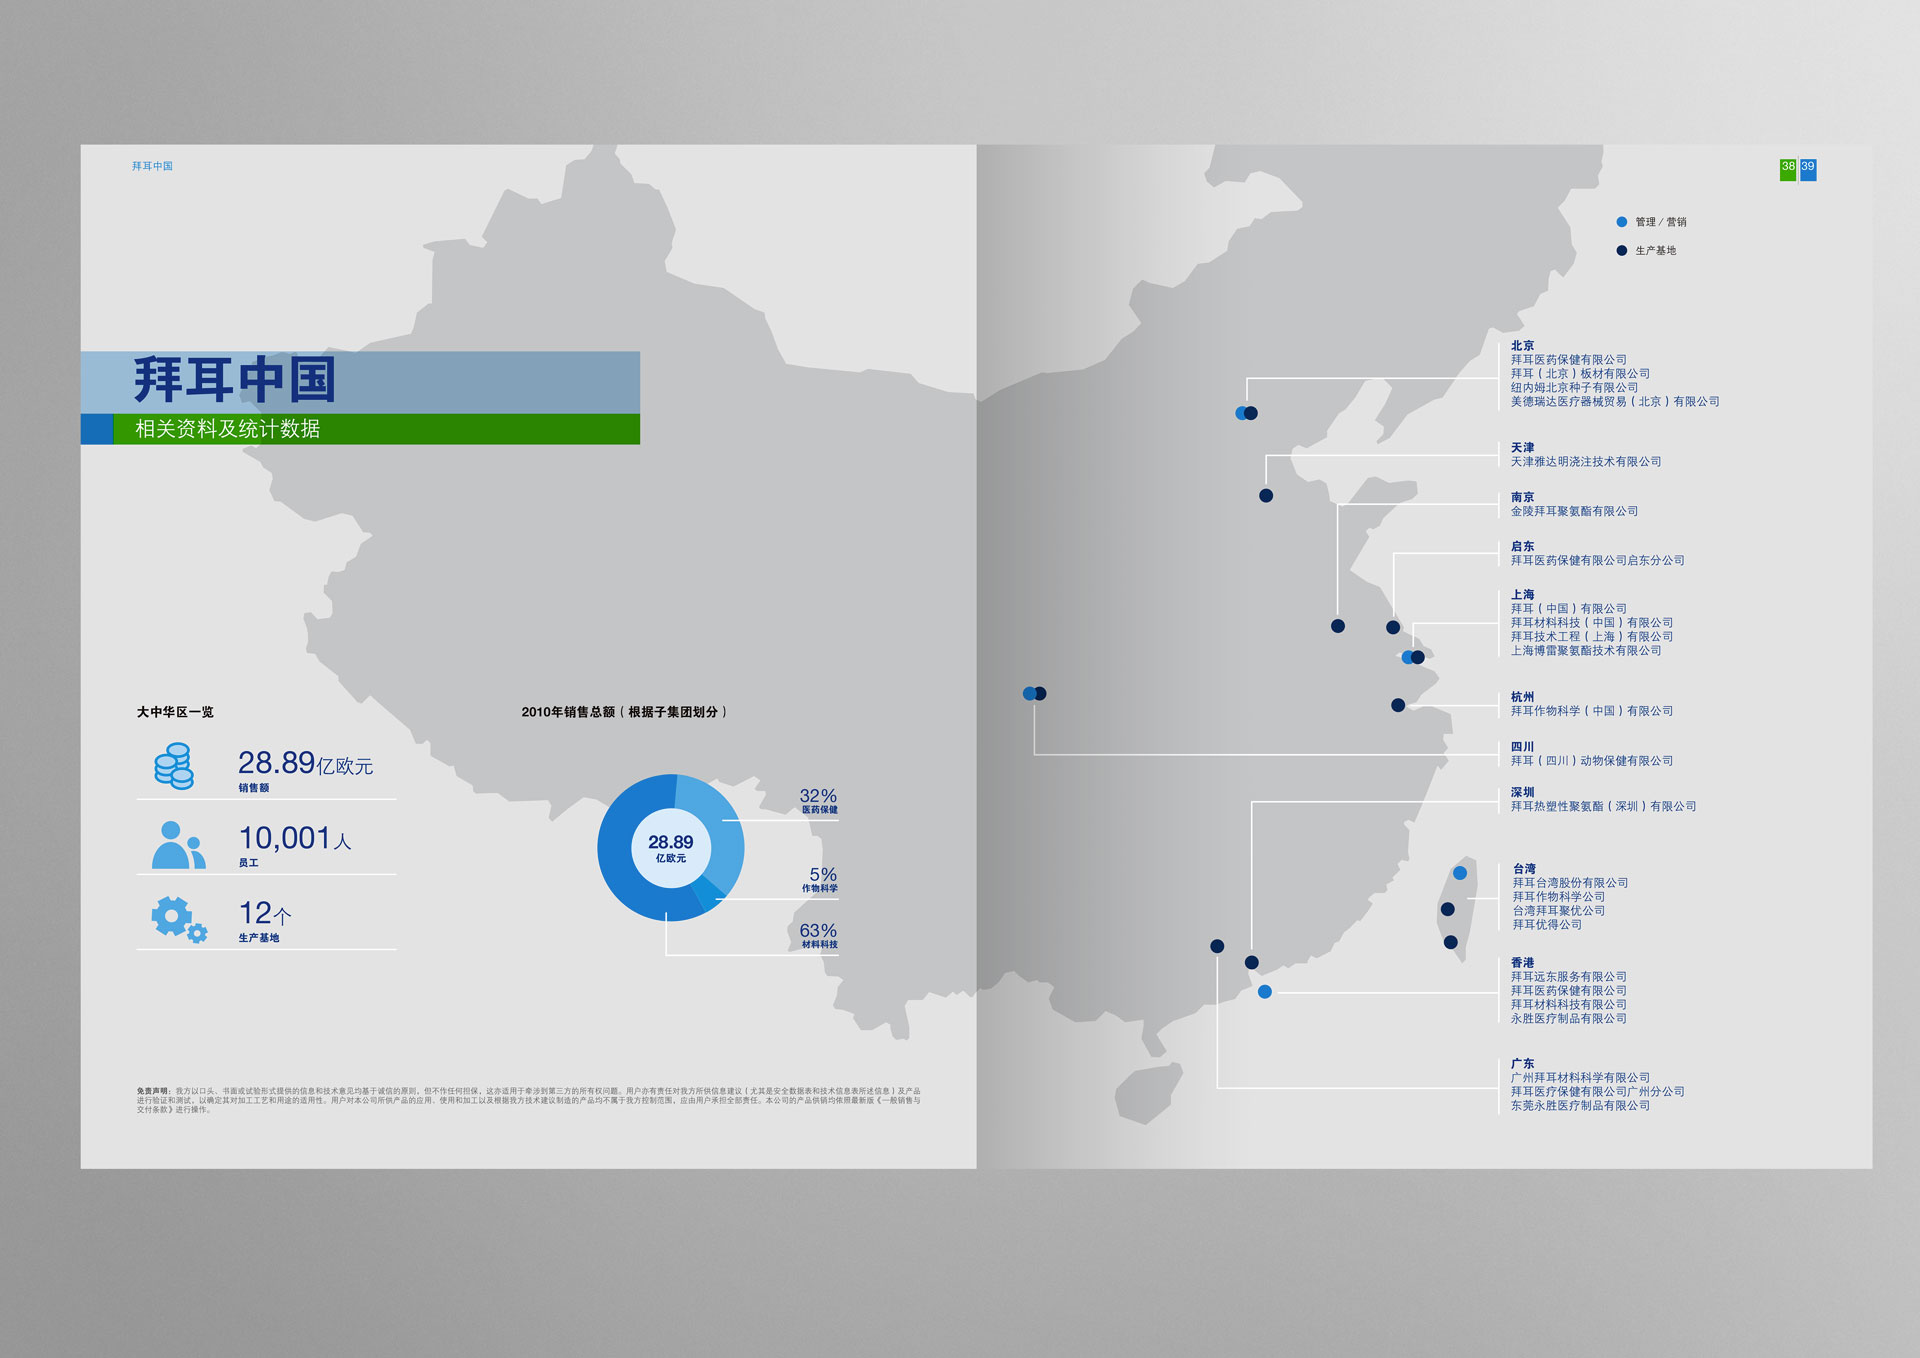Click the 10,001人 employee figure
The height and width of the screenshot is (1358, 1920).
pos(295,838)
